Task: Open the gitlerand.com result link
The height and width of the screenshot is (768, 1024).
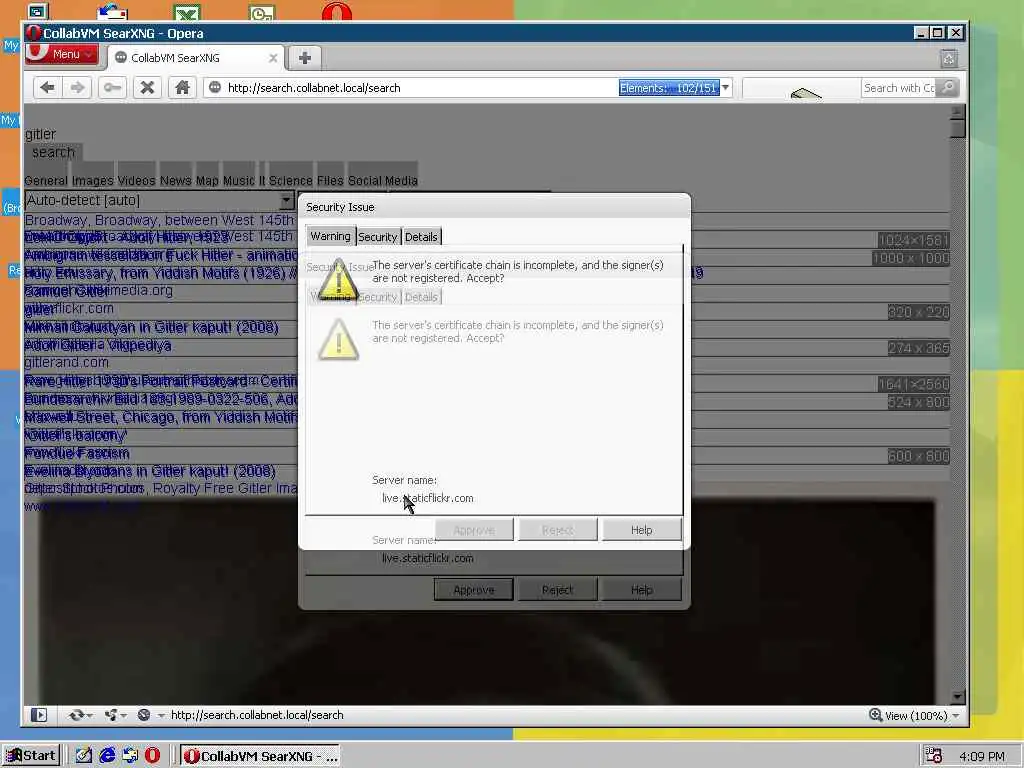Action: tap(67, 362)
